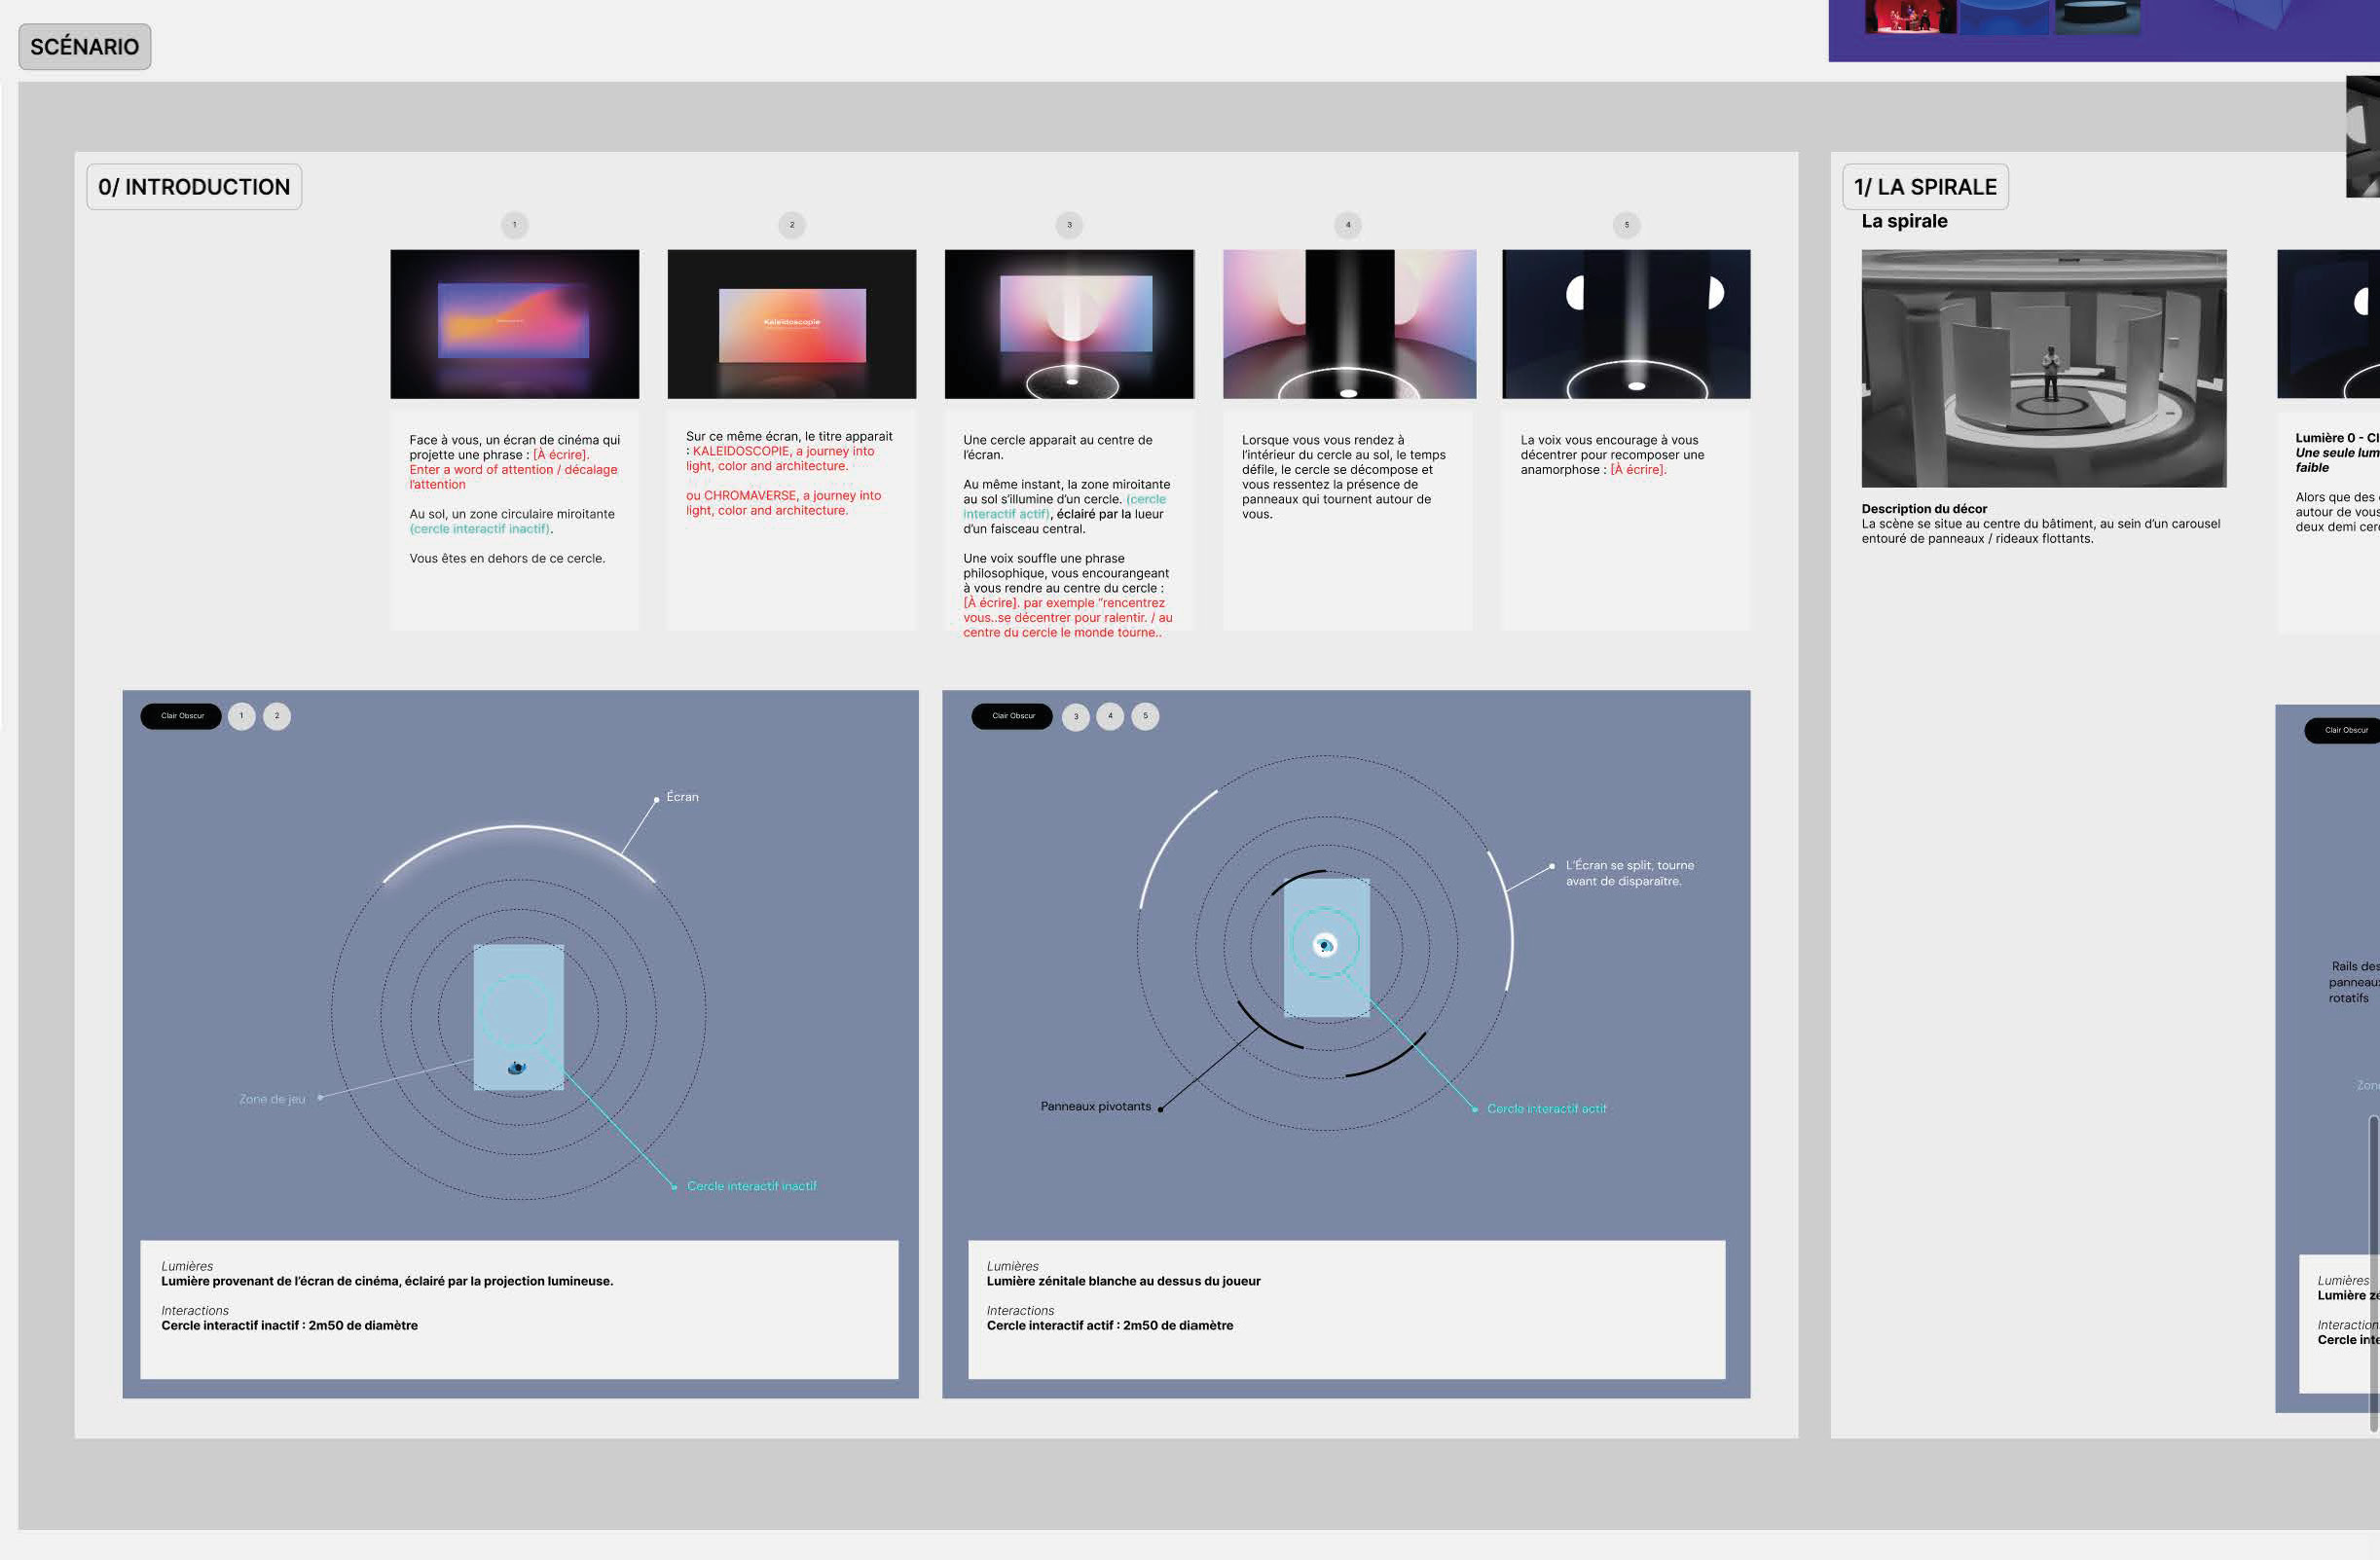The height and width of the screenshot is (1560, 2380).
Task: Open the grayscale carousel décor render image
Action: (2043, 368)
